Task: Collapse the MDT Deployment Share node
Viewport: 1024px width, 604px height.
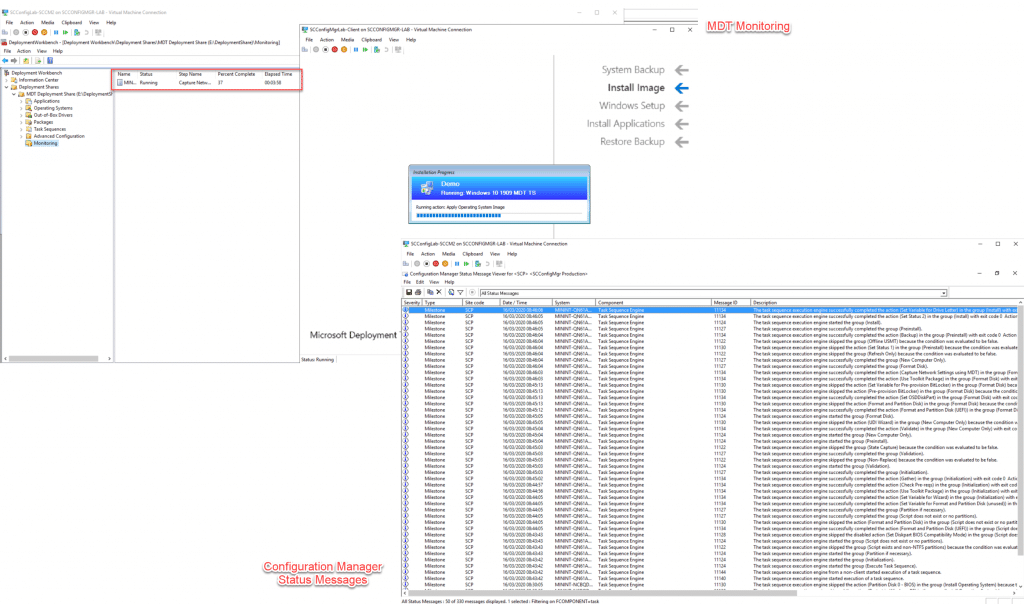Action: tap(13, 93)
